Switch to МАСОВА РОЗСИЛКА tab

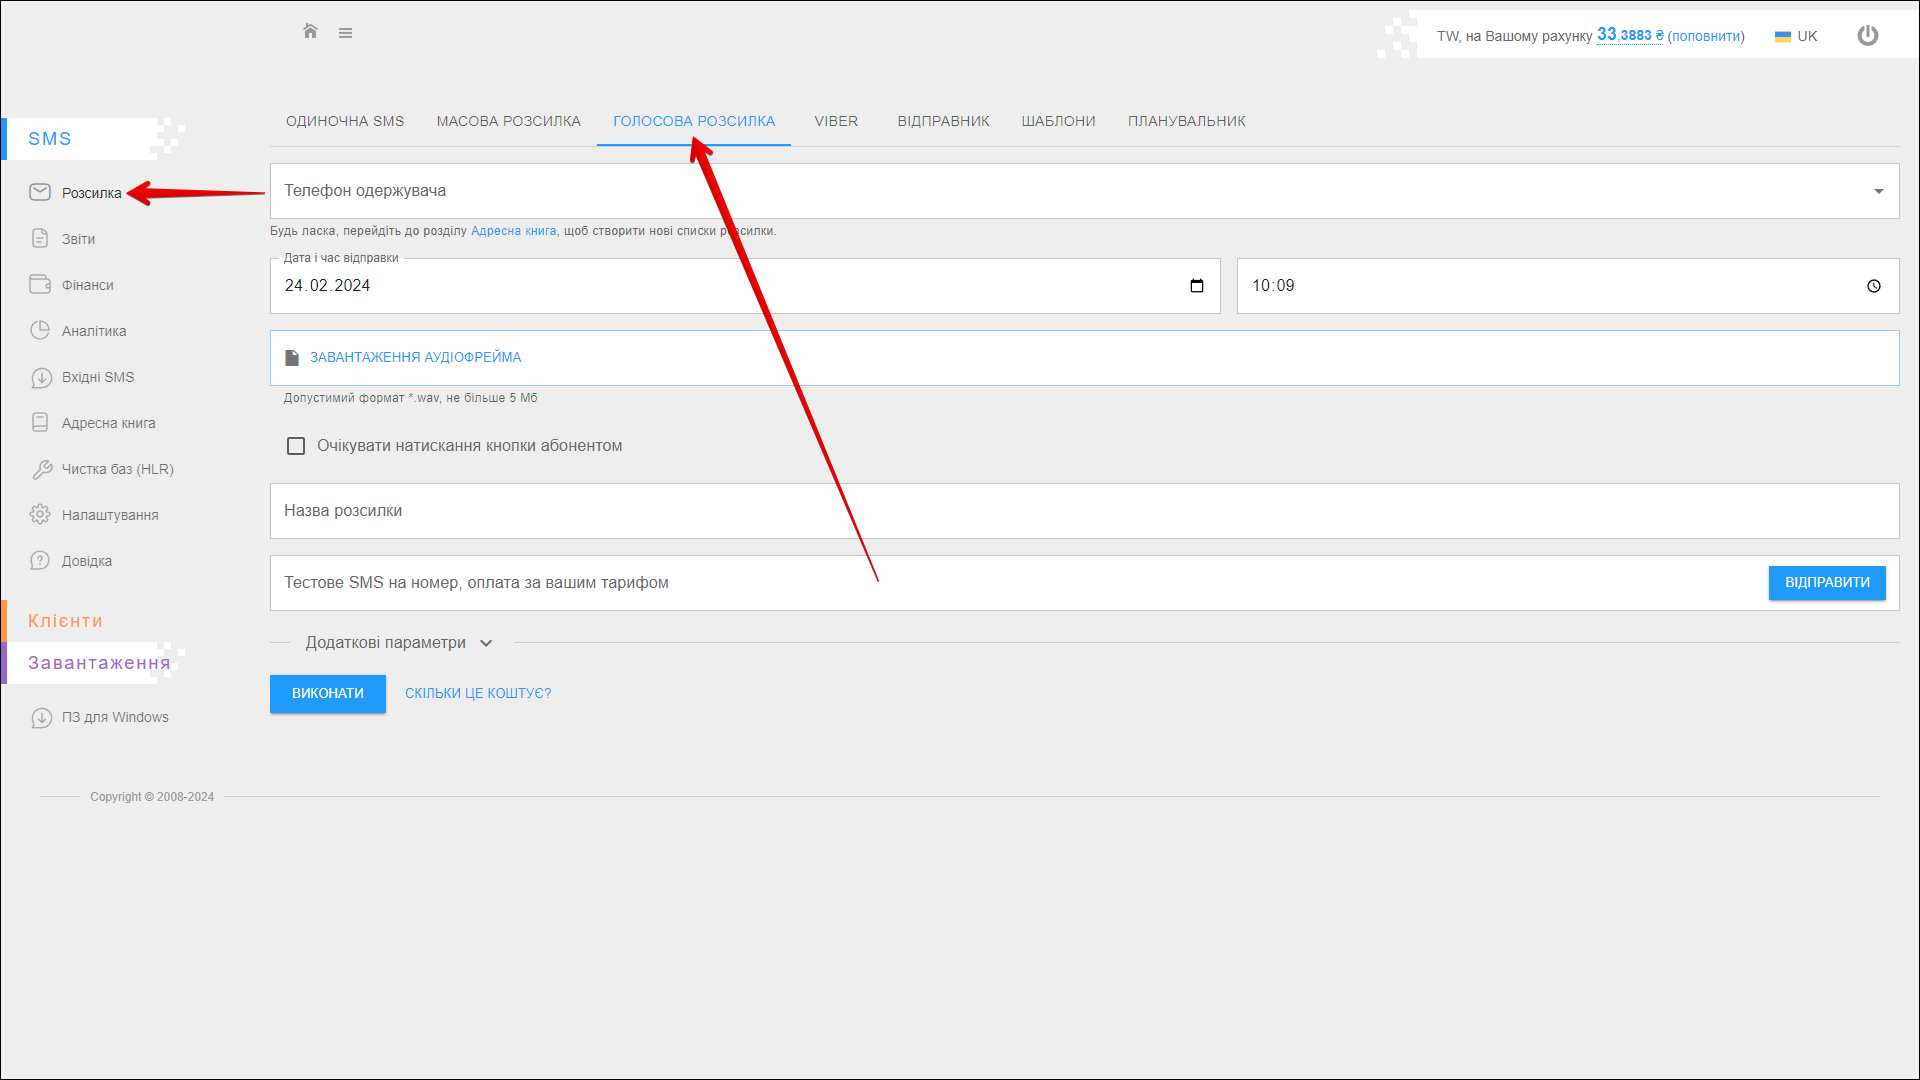pyautogui.click(x=508, y=121)
